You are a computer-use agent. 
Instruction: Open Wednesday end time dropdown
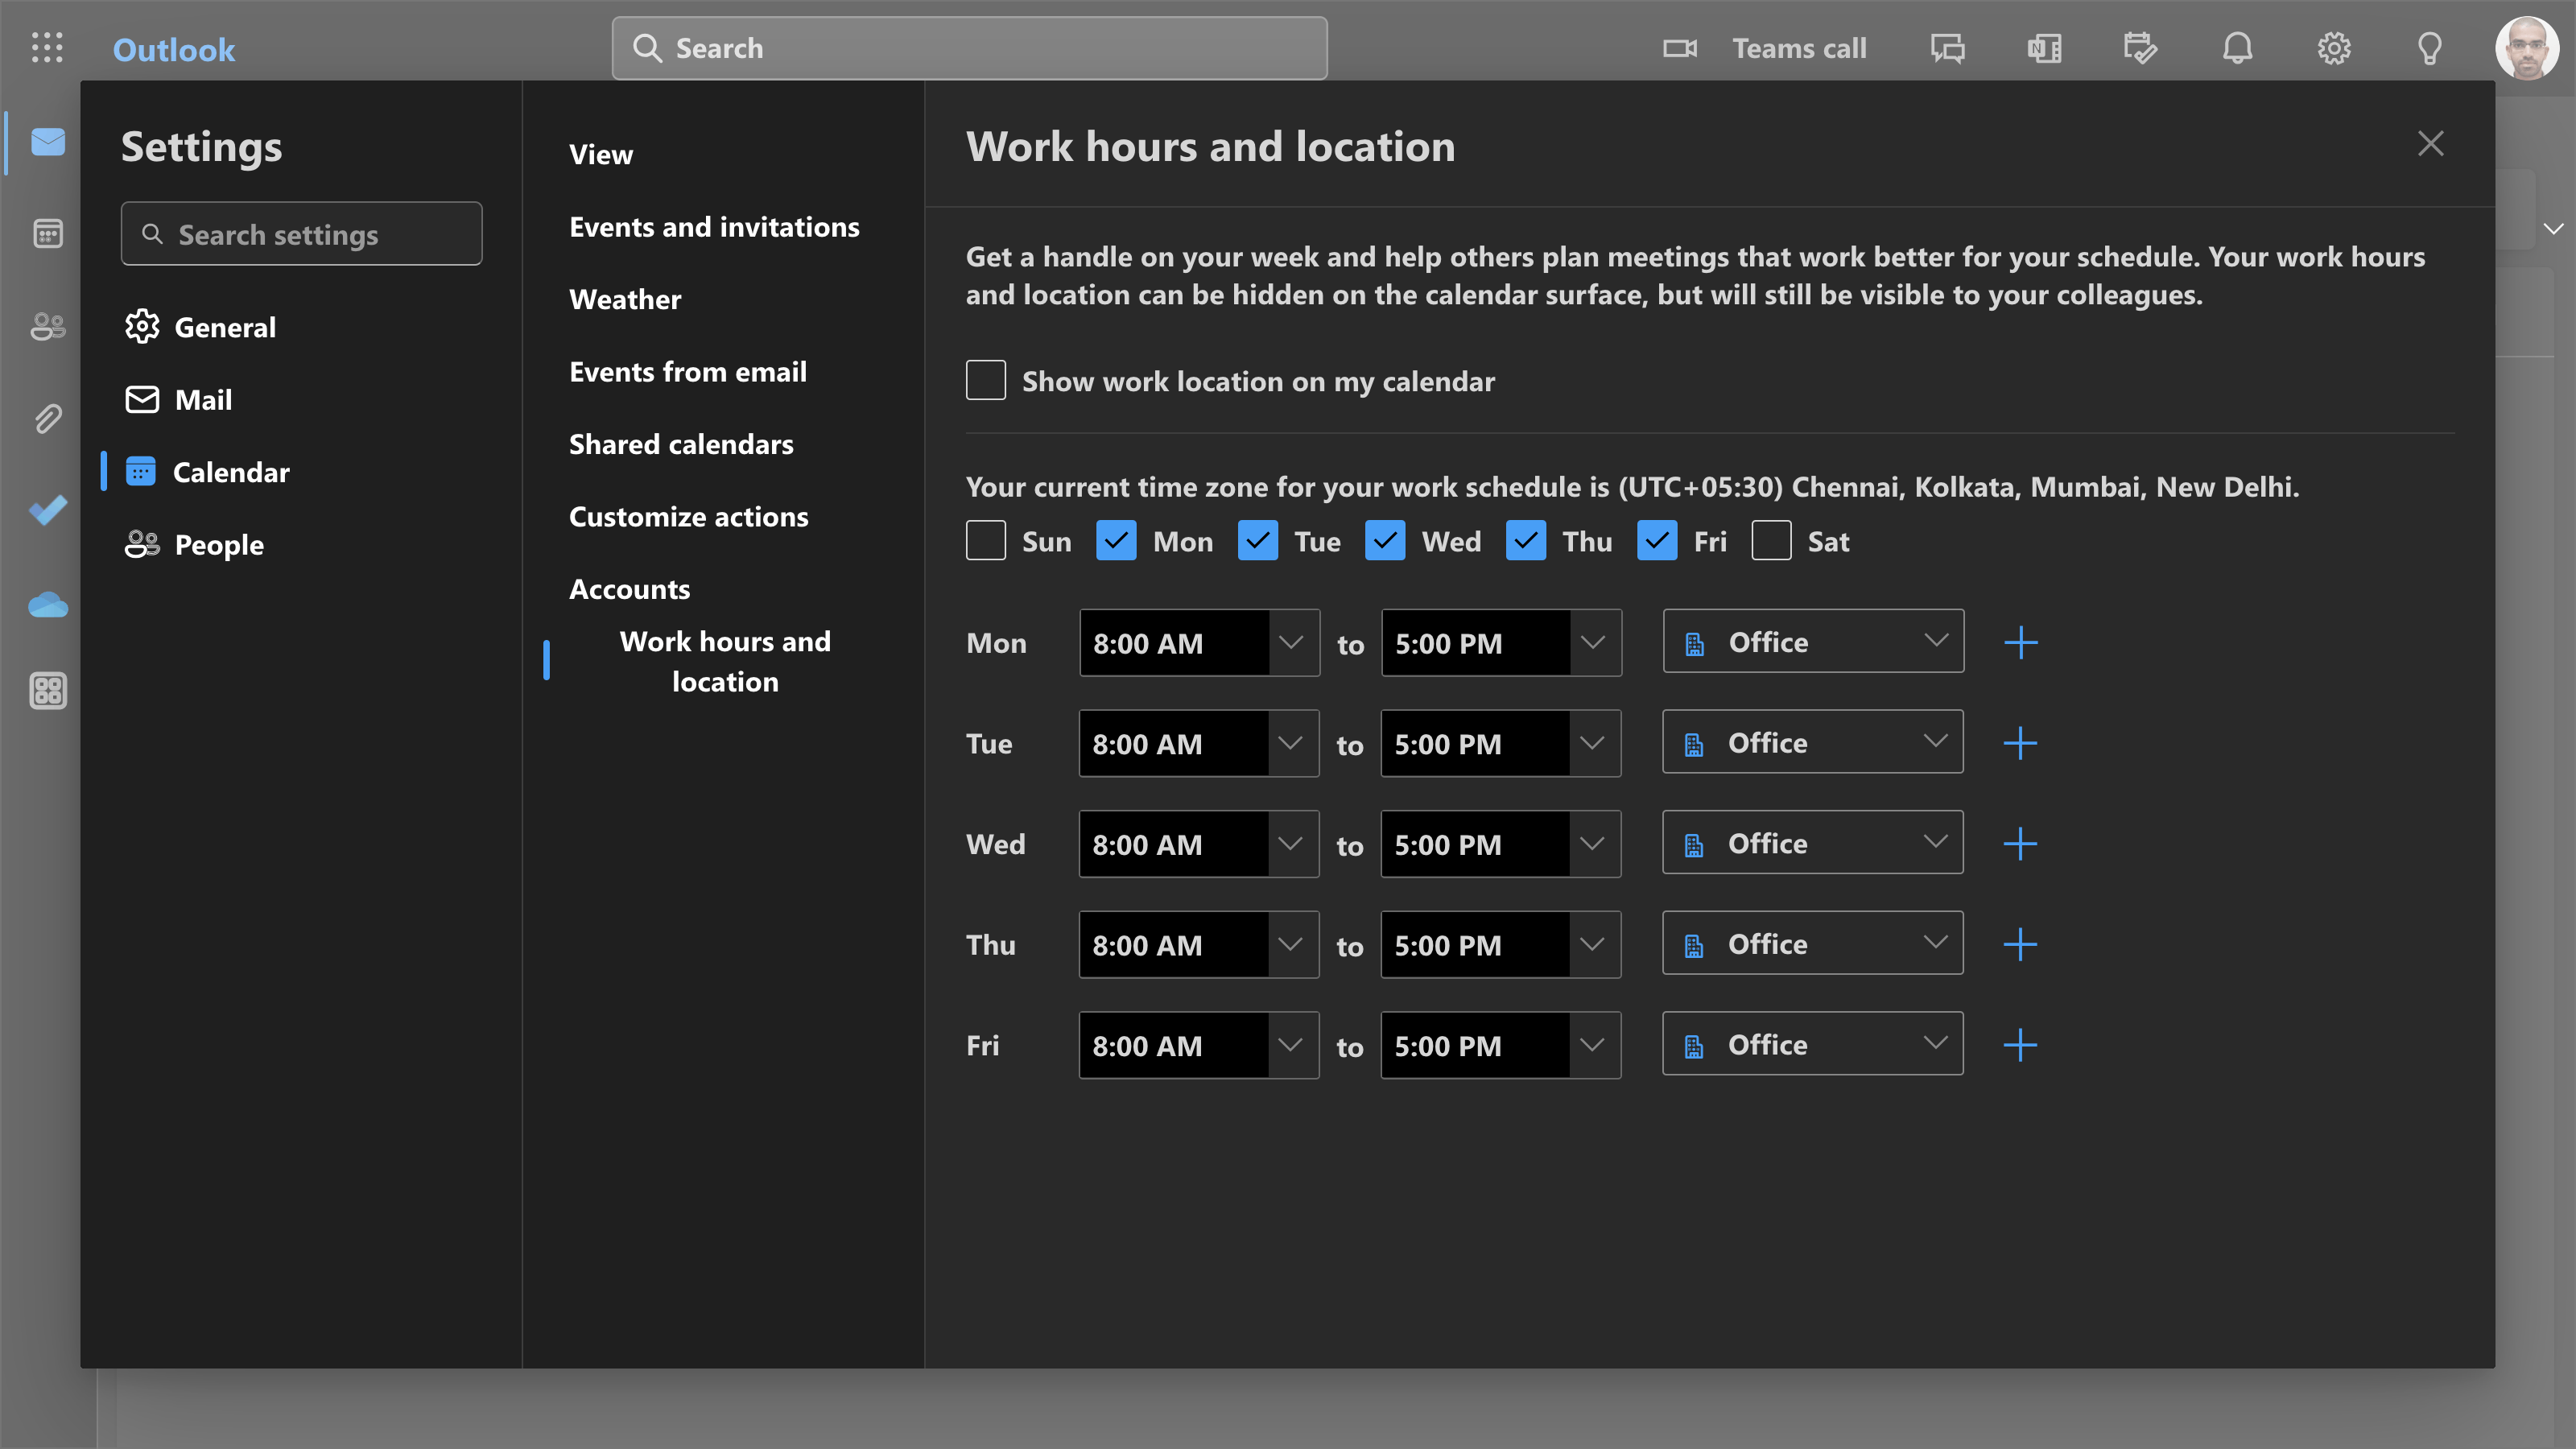pos(1592,844)
